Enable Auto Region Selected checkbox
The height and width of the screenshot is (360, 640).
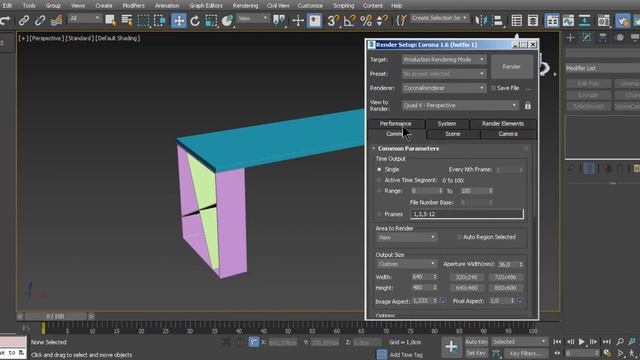[x=460, y=237]
